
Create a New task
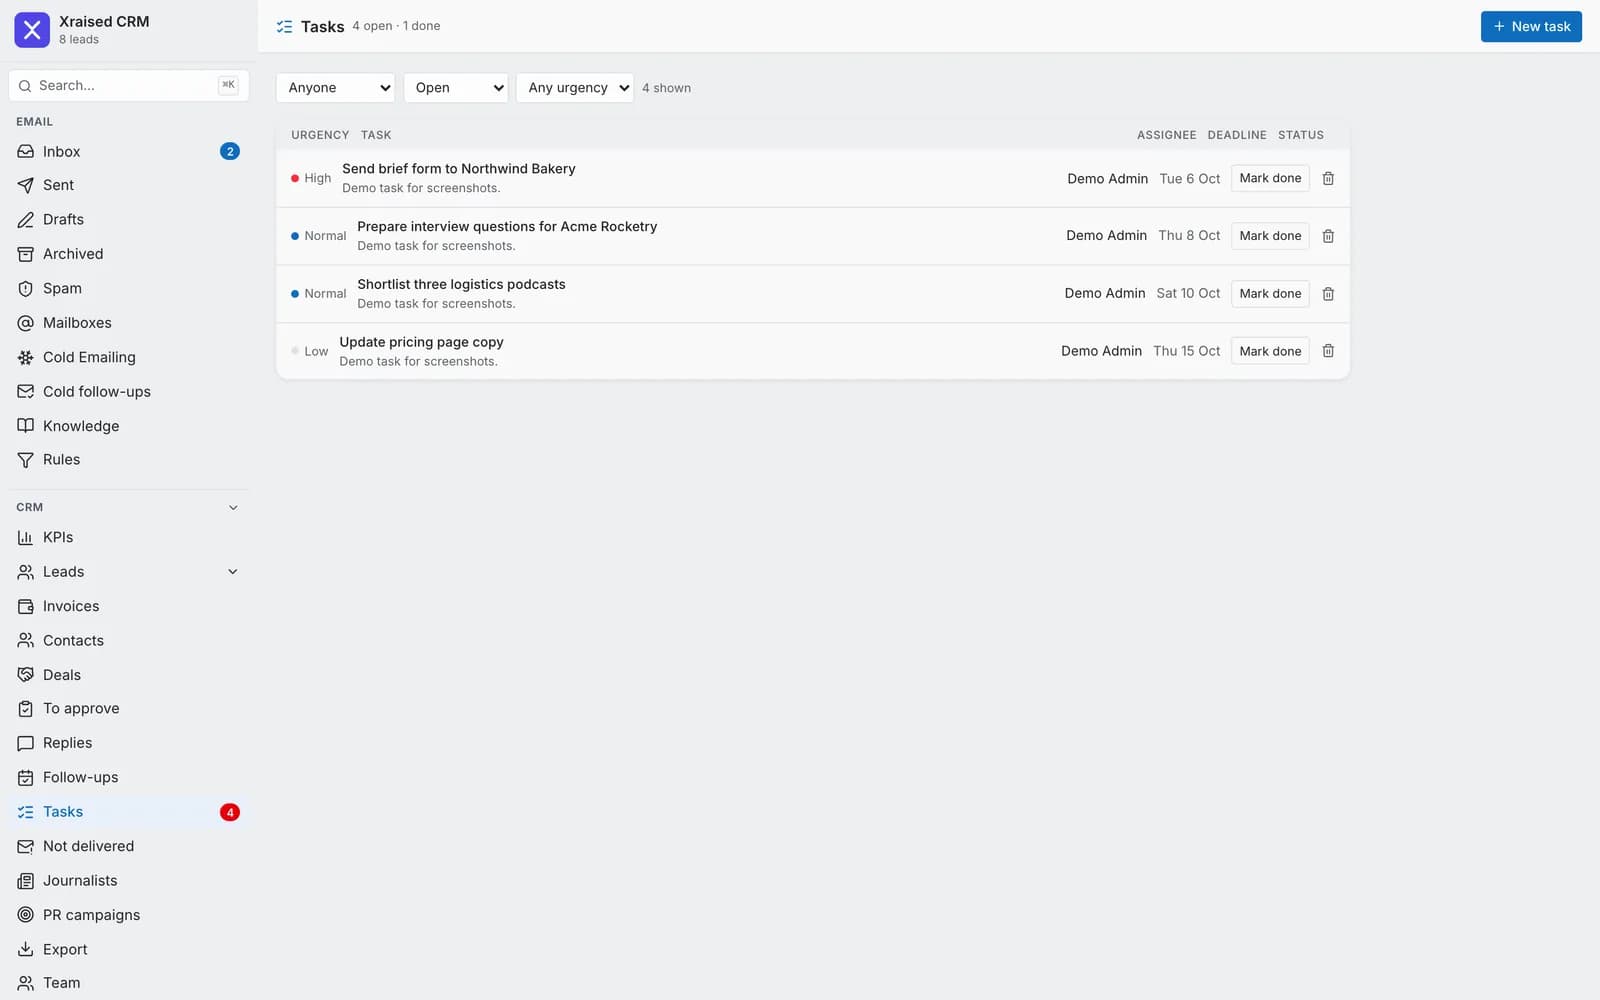[x=1531, y=27]
